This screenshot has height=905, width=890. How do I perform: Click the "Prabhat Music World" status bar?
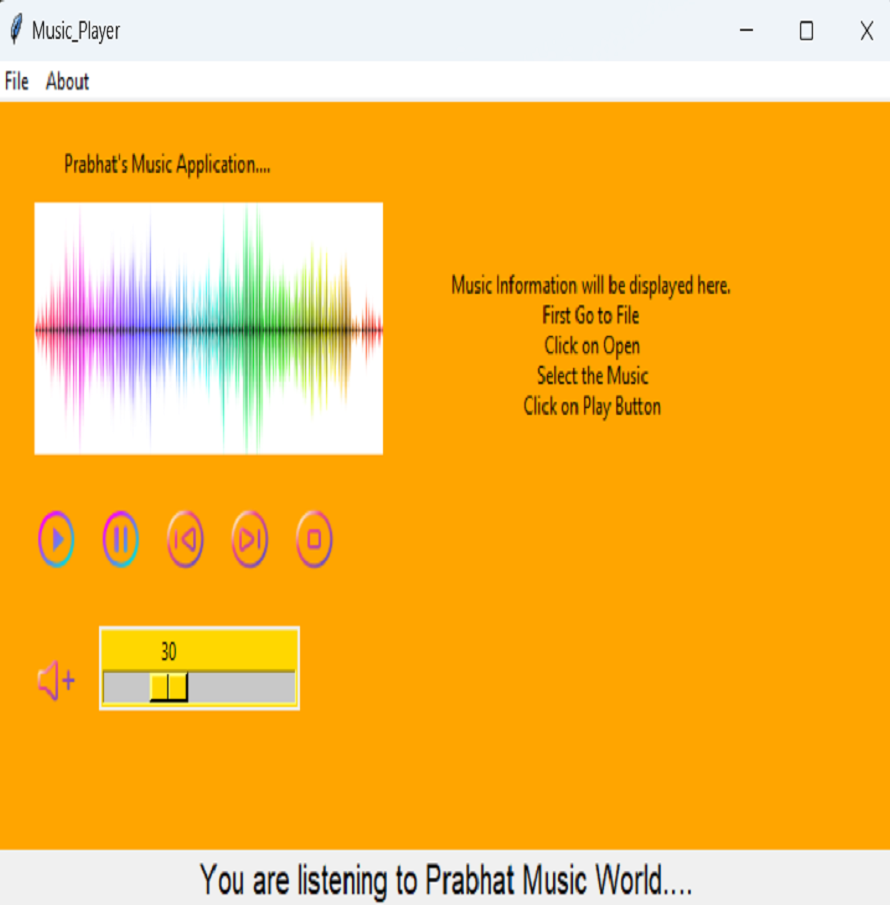[x=445, y=880]
